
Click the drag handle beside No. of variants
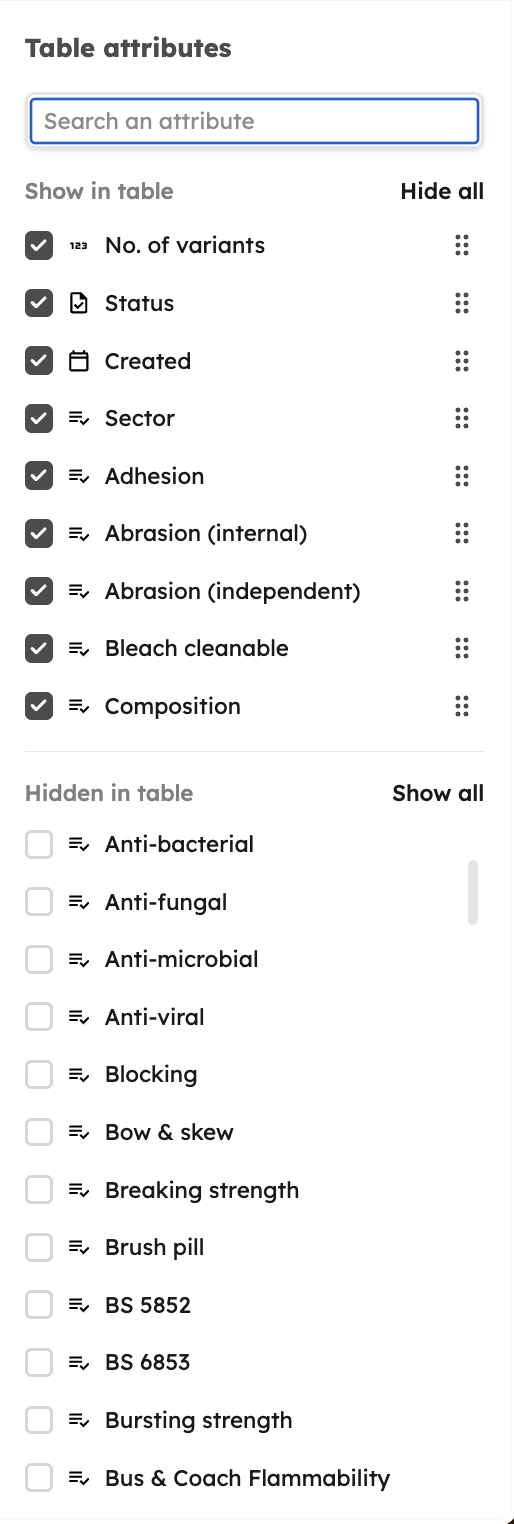tap(461, 246)
